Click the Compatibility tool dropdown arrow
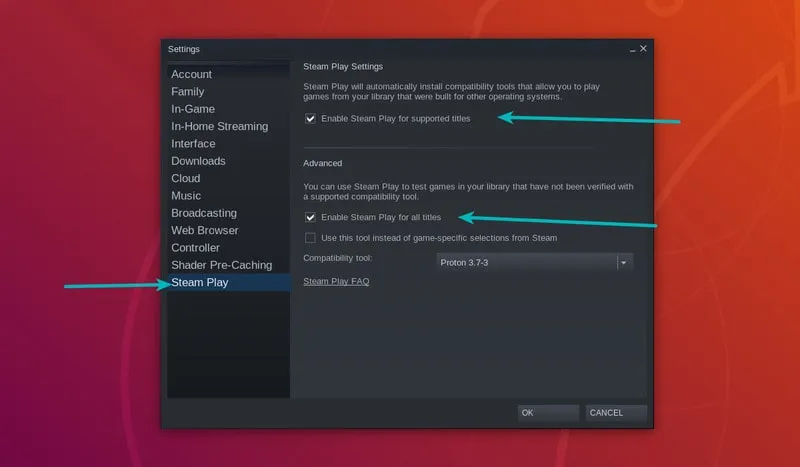The image size is (800, 467). pyautogui.click(x=624, y=262)
